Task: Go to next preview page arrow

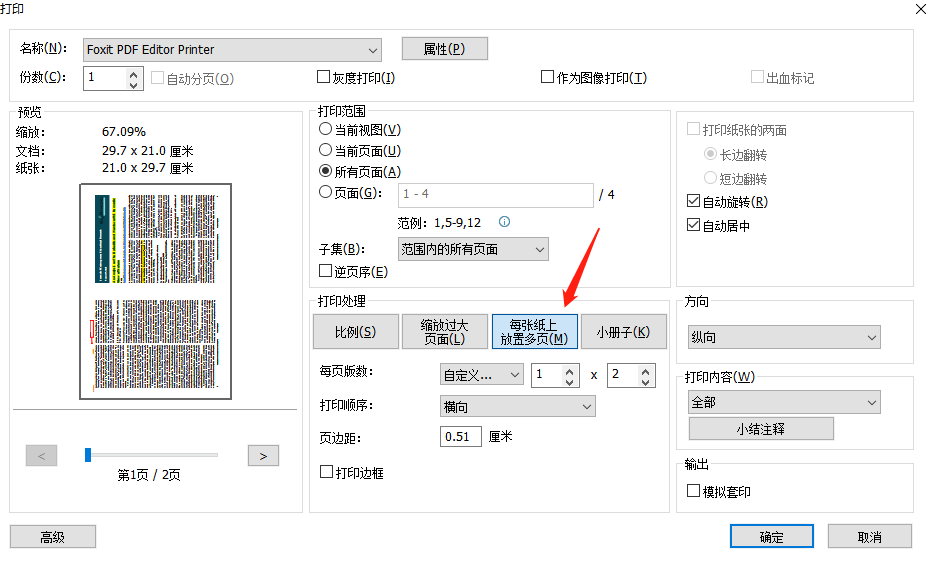Action: (264, 456)
